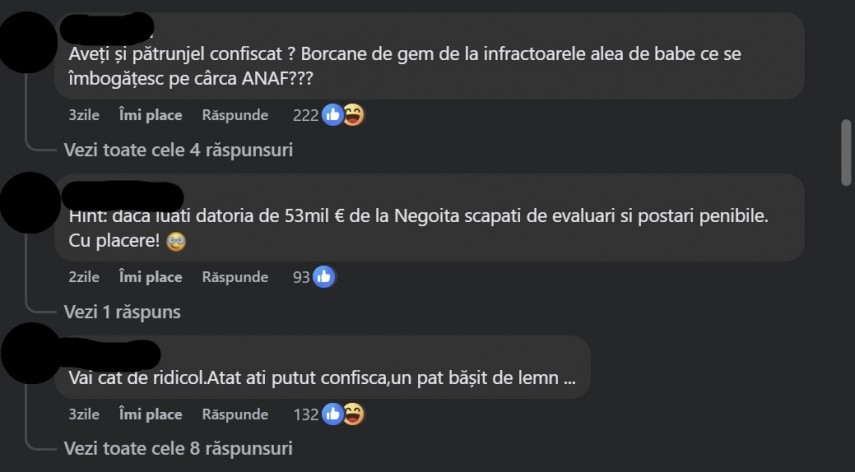The height and width of the screenshot is (472, 855).
Task: Click like reaction icon on Negoita comment
Action: pos(324,277)
